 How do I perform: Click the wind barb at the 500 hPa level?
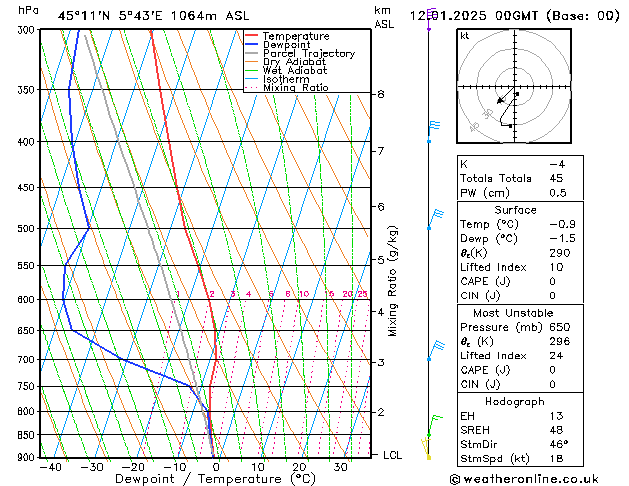click(436, 219)
